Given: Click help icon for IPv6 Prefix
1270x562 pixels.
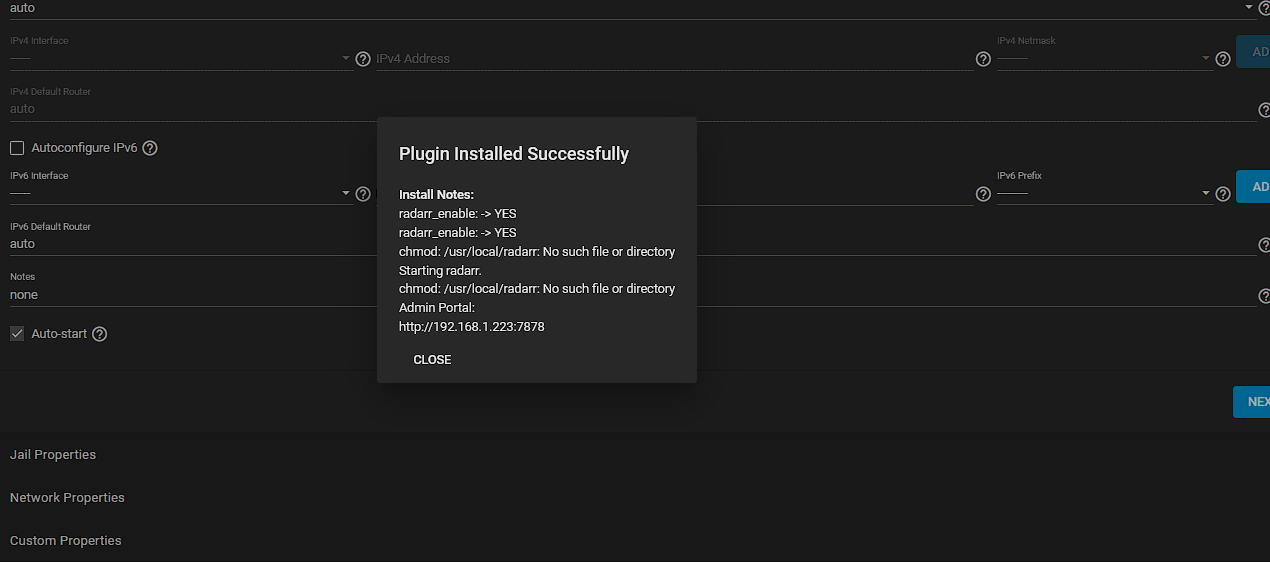Looking at the screenshot, I should click(1222, 194).
